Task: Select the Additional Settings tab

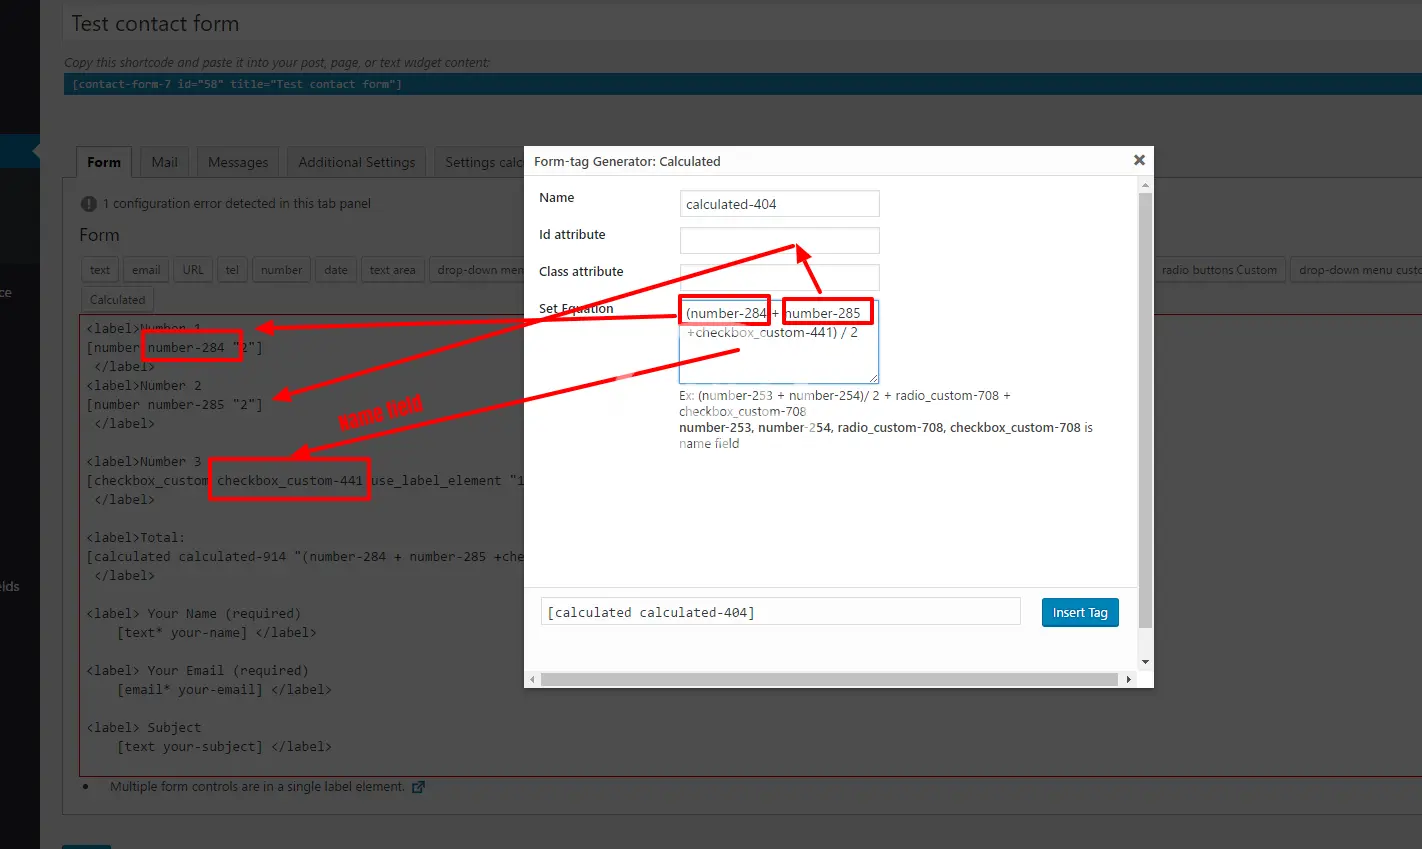Action: [x=356, y=162]
